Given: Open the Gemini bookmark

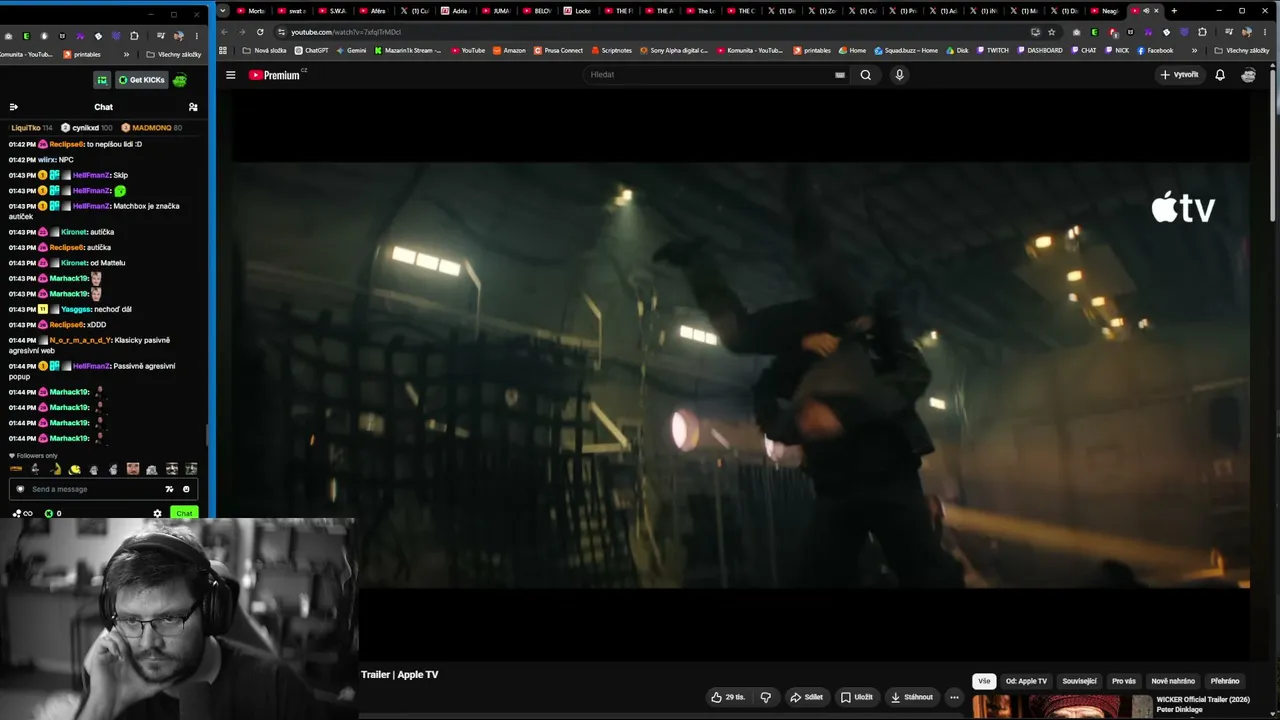Looking at the screenshot, I should pos(351,50).
